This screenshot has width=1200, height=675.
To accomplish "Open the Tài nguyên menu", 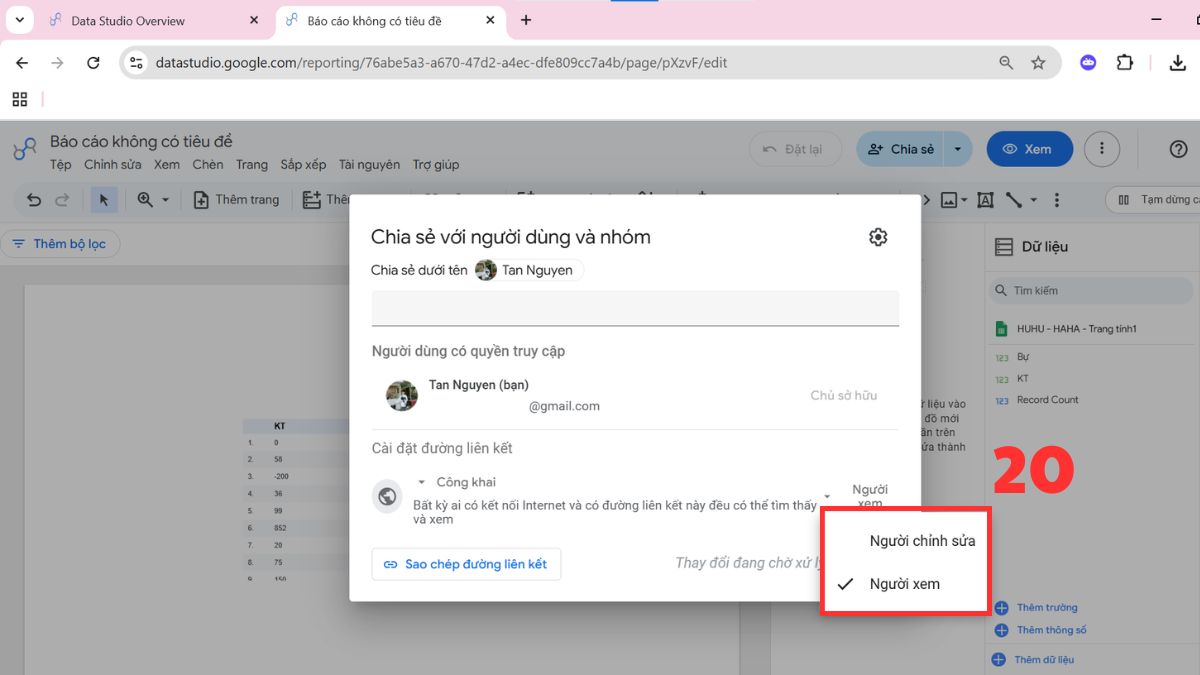I will tap(369, 165).
